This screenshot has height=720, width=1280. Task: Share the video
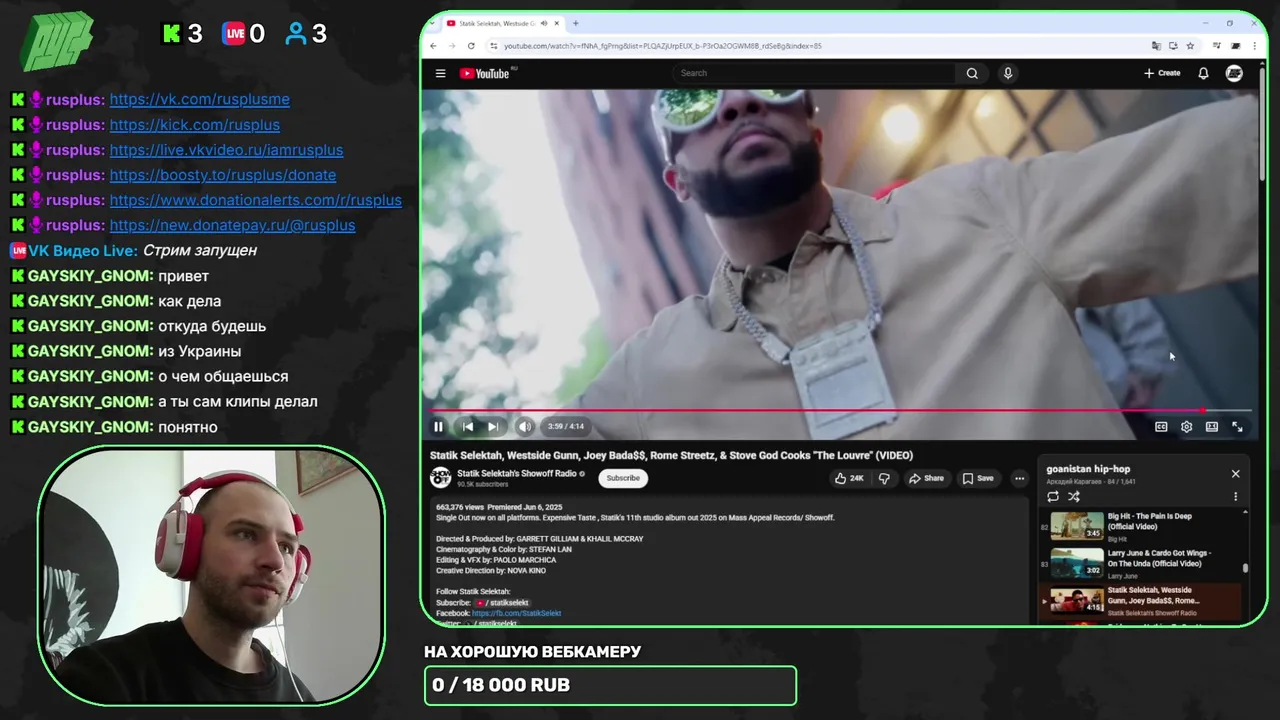[926, 478]
